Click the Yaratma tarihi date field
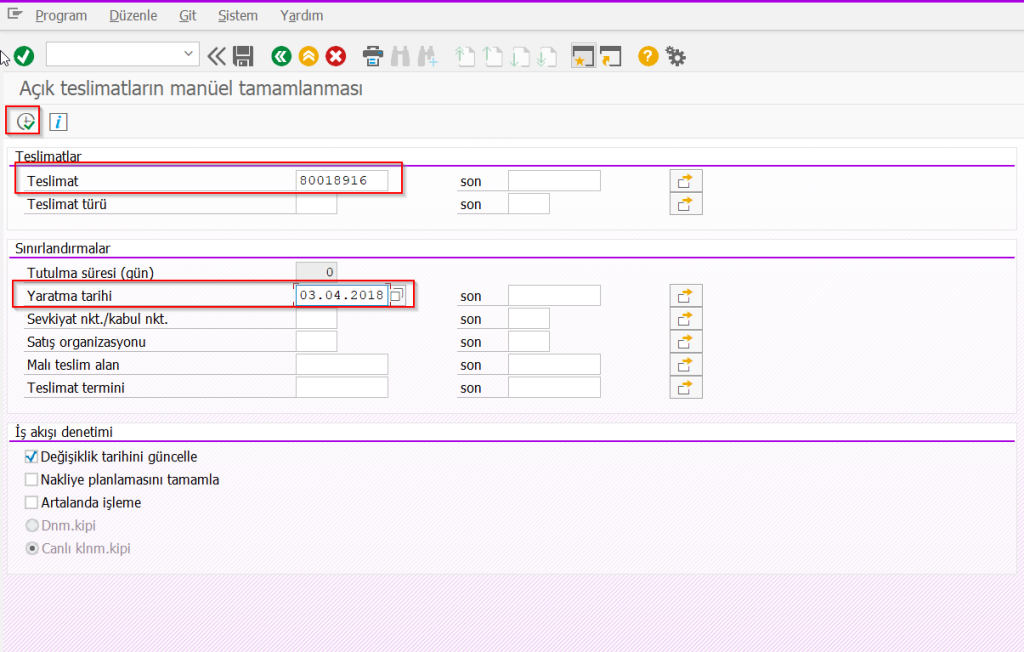 coord(342,295)
